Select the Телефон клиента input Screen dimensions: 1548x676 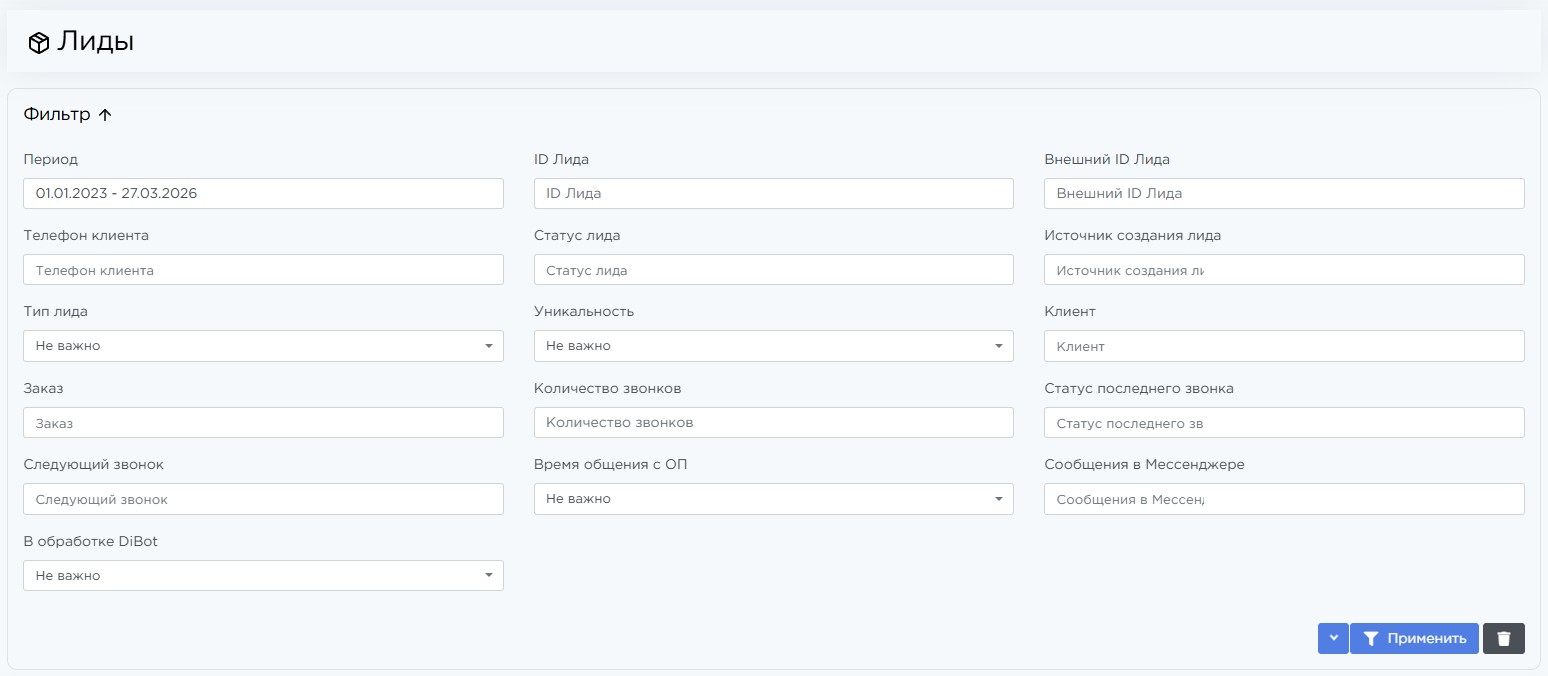click(x=263, y=270)
